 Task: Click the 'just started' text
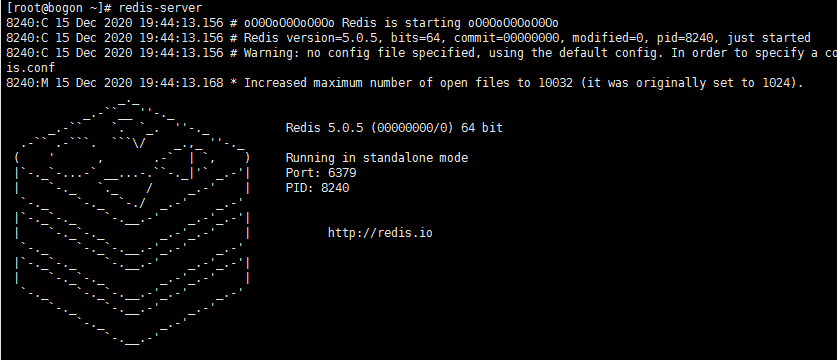(x=769, y=38)
